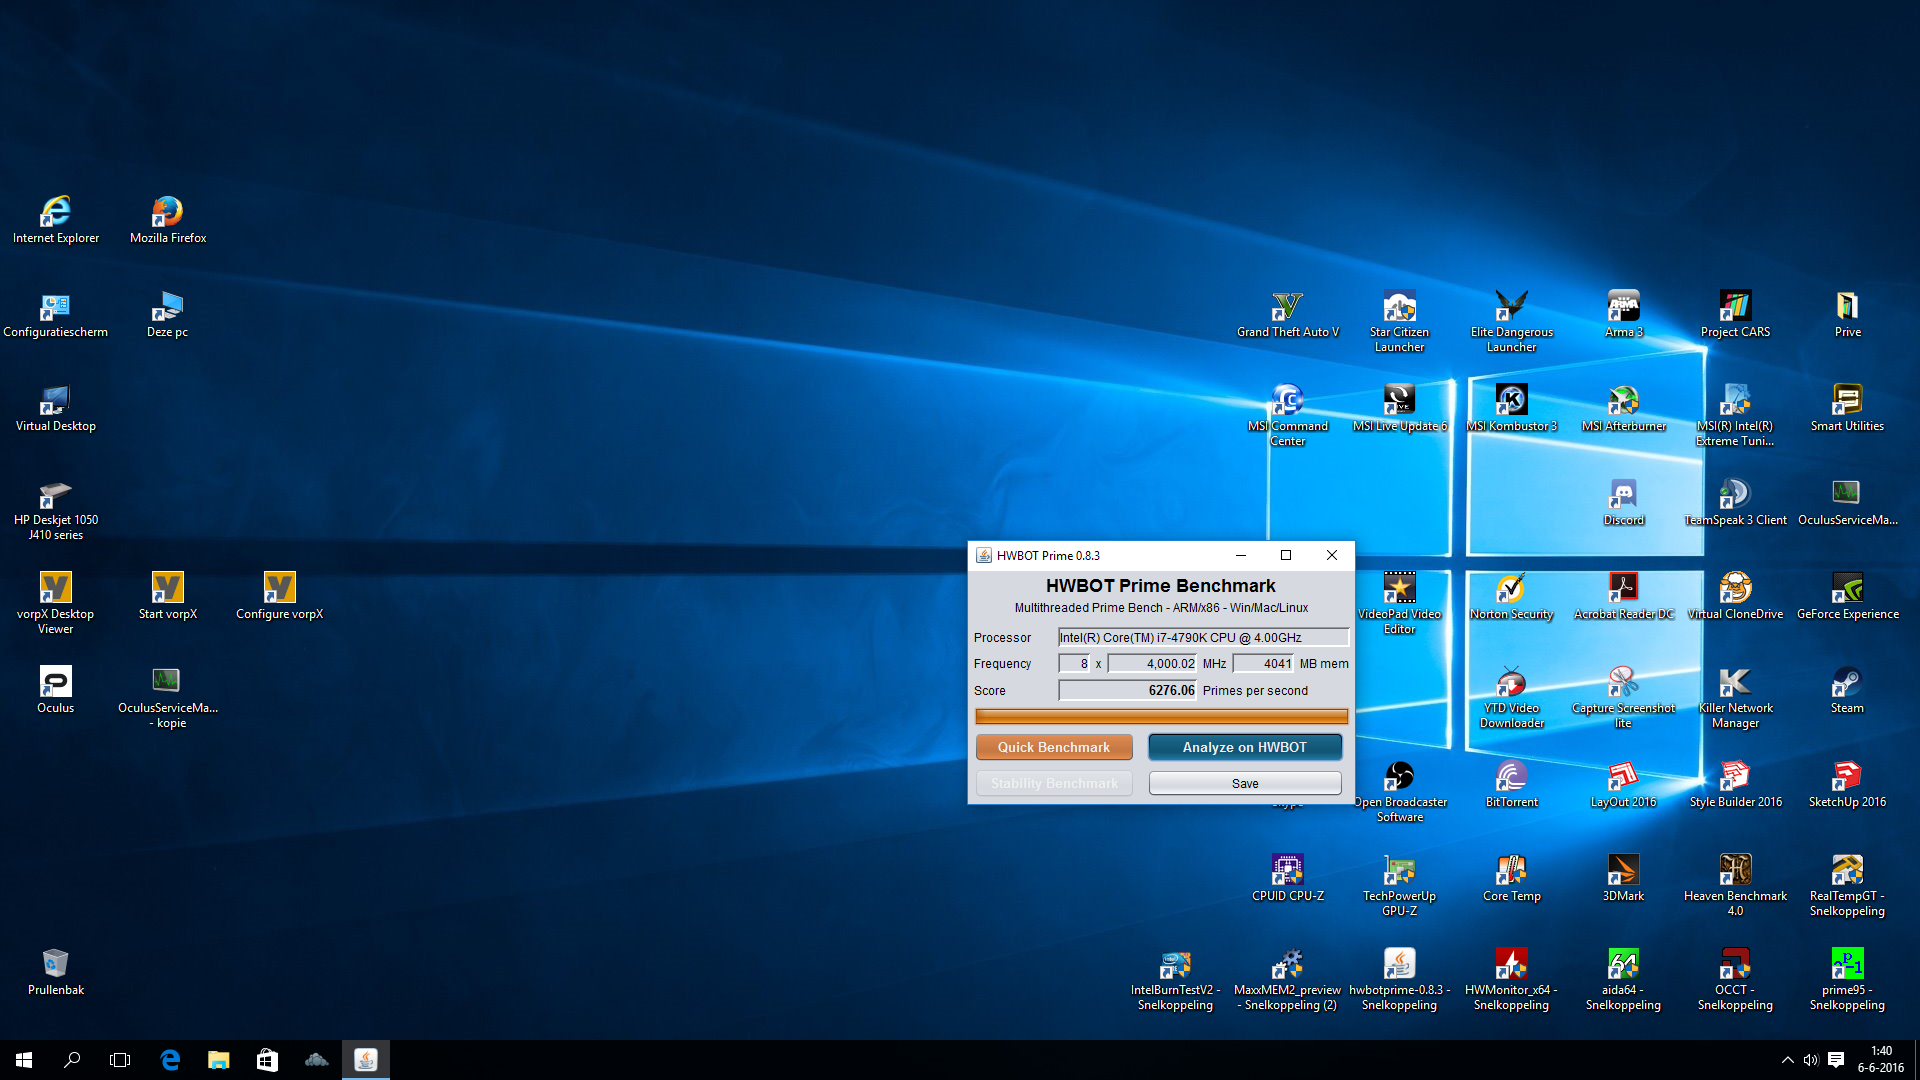
Task: Open Microsoft Edge from taskbar
Action: click(x=170, y=1060)
